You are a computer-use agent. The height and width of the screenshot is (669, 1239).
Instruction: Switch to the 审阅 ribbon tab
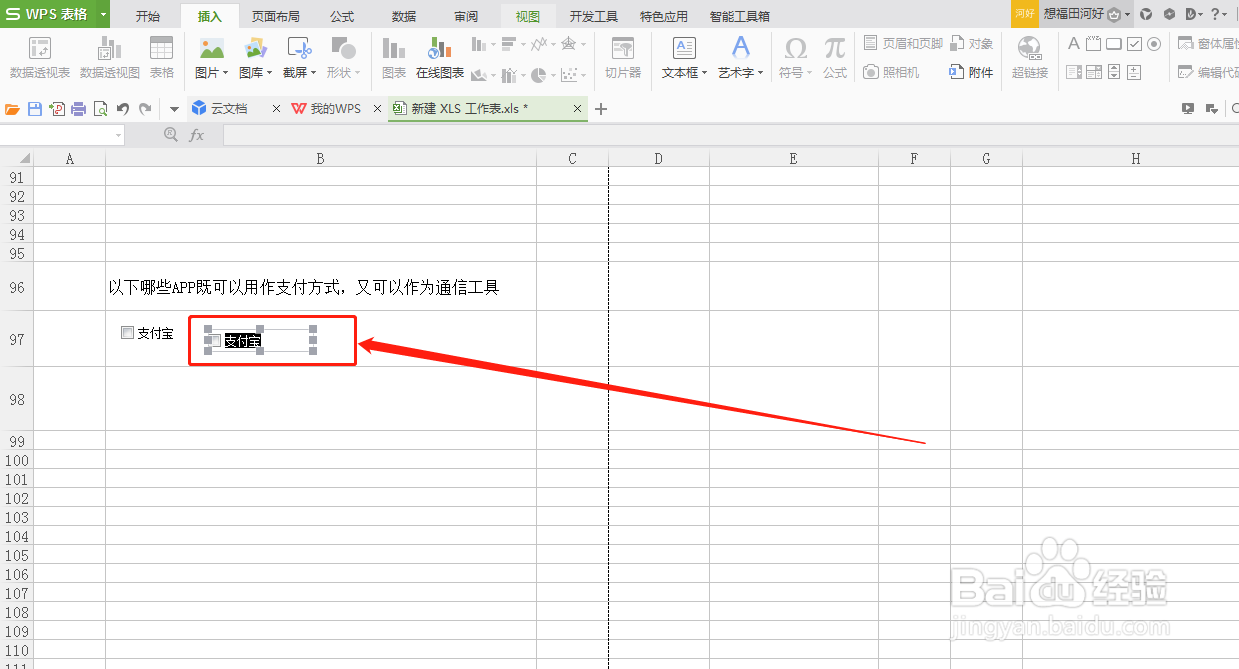pos(466,16)
